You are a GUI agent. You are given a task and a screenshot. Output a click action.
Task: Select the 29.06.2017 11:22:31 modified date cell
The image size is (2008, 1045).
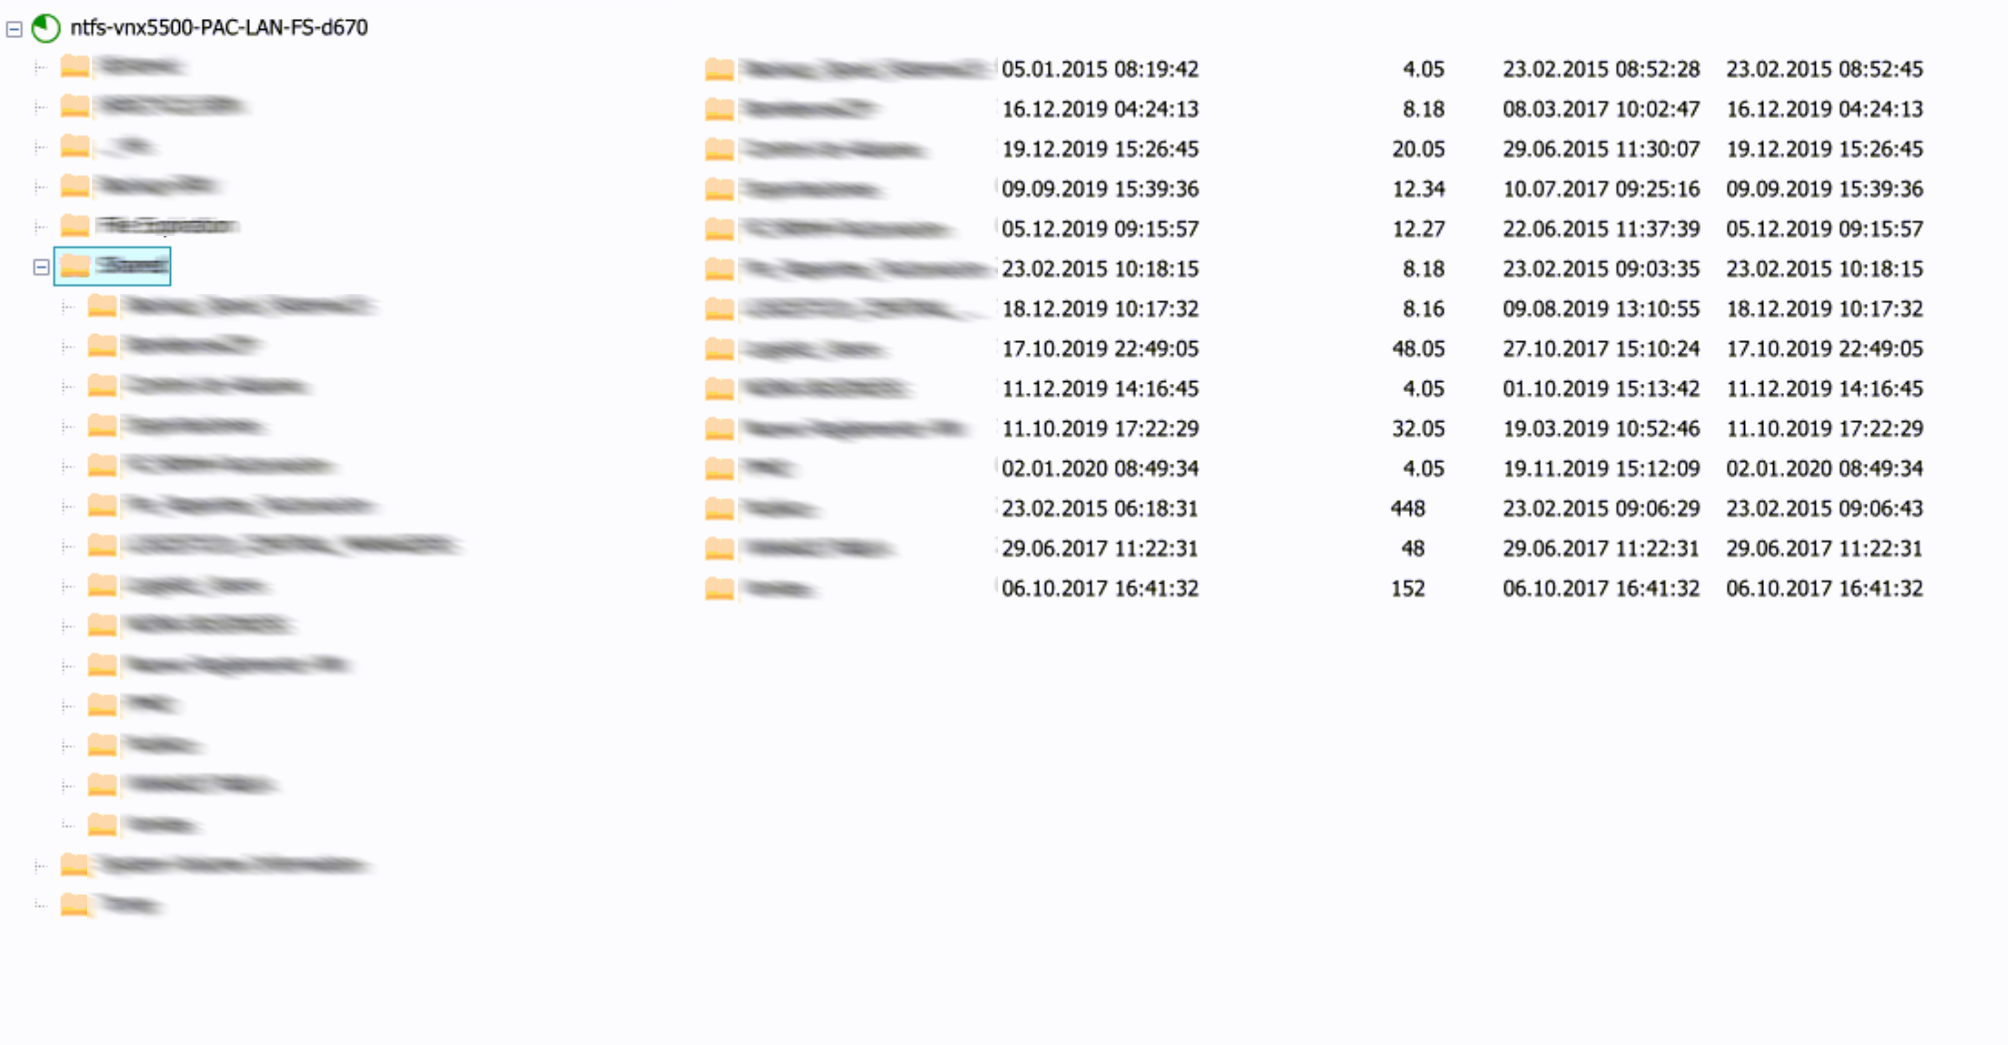pyautogui.click(x=1824, y=548)
